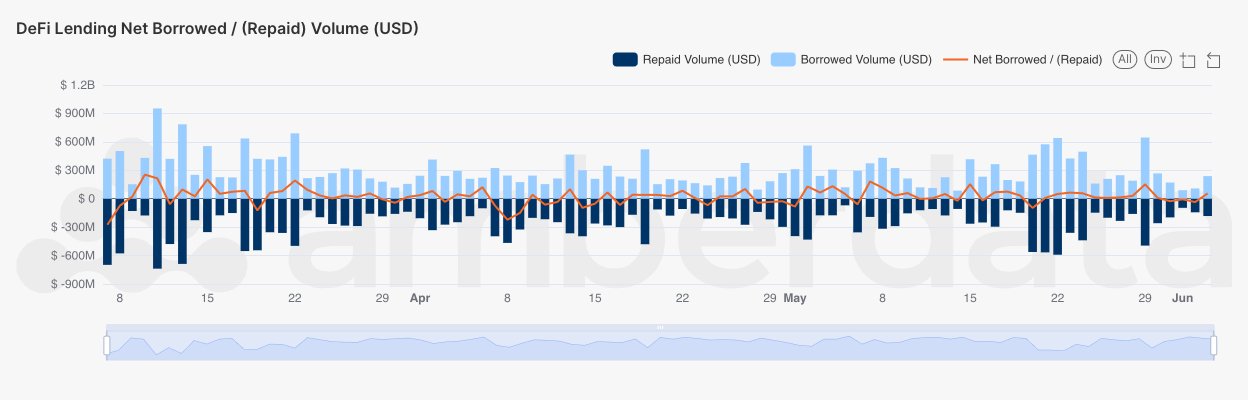Click the $ 600M y-axis label

point(75,142)
